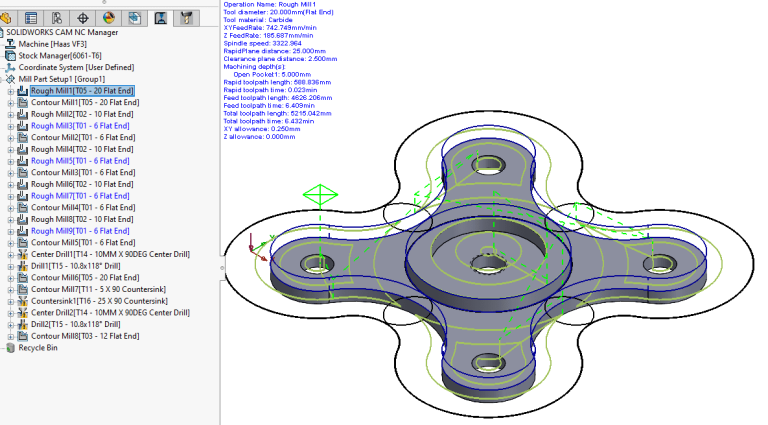Click the Rough Mill3 operation icon
The width and height of the screenshot is (768, 425).
click(23, 126)
